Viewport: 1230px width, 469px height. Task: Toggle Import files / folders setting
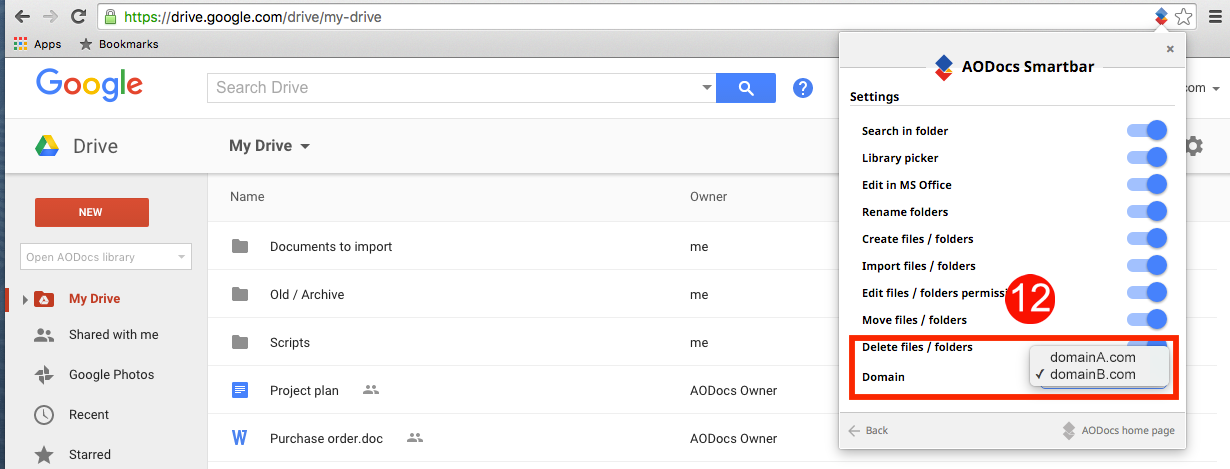pyautogui.click(x=1147, y=265)
